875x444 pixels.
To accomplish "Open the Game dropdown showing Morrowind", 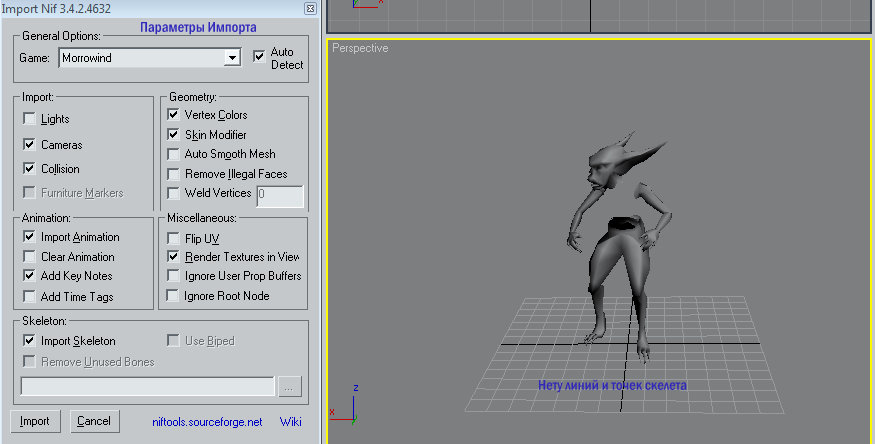I will pyautogui.click(x=150, y=57).
